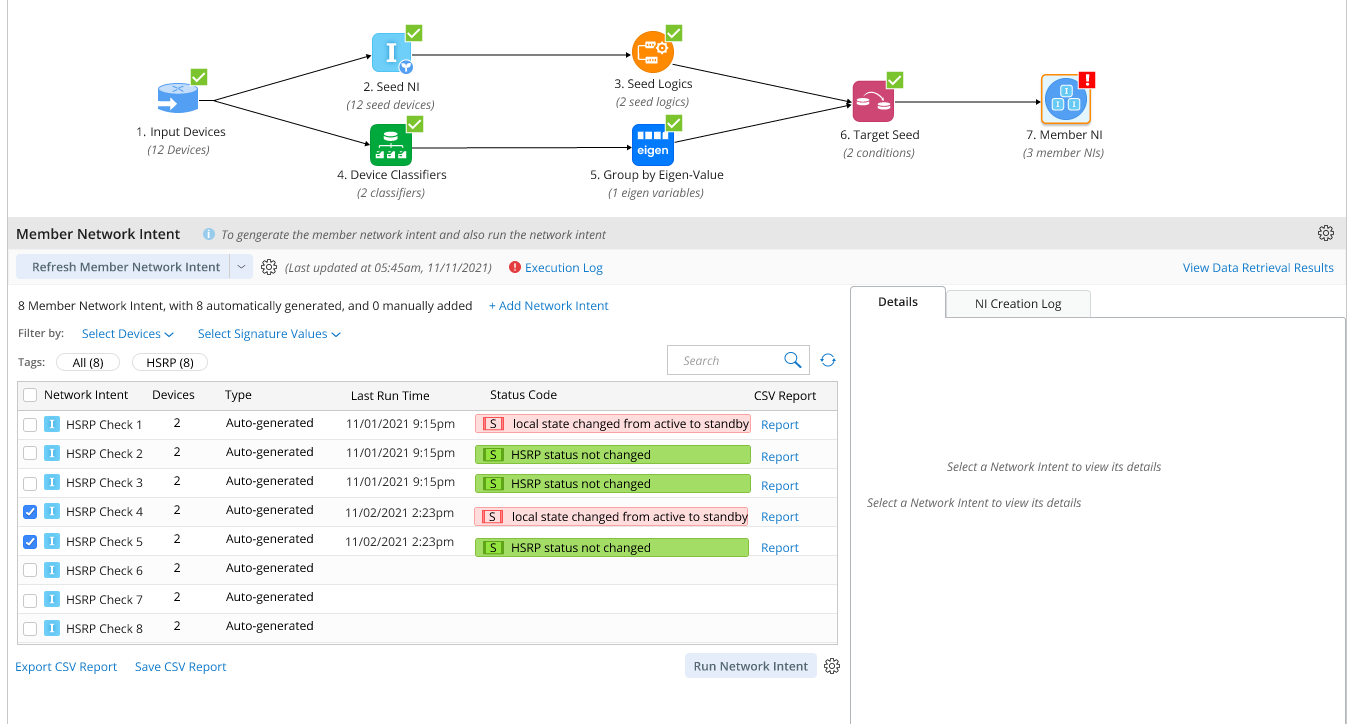
Task: Select the Seed NI node icon
Action: click(392, 52)
